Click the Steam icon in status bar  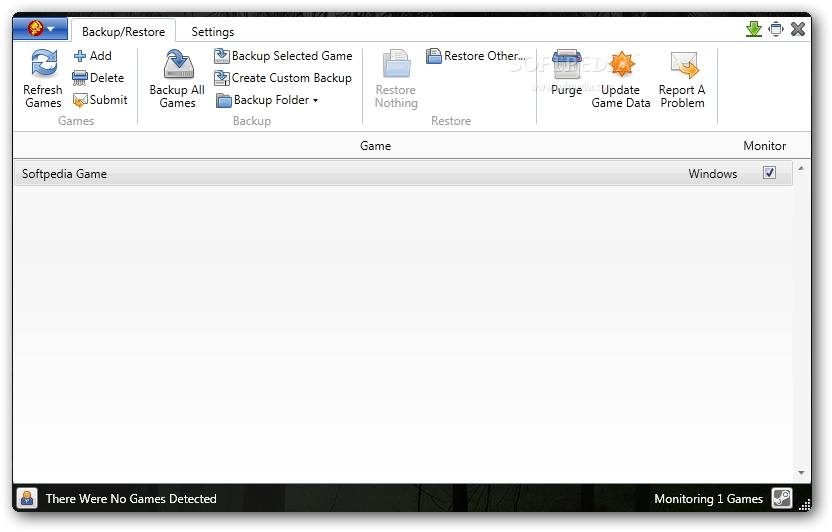tap(782, 499)
